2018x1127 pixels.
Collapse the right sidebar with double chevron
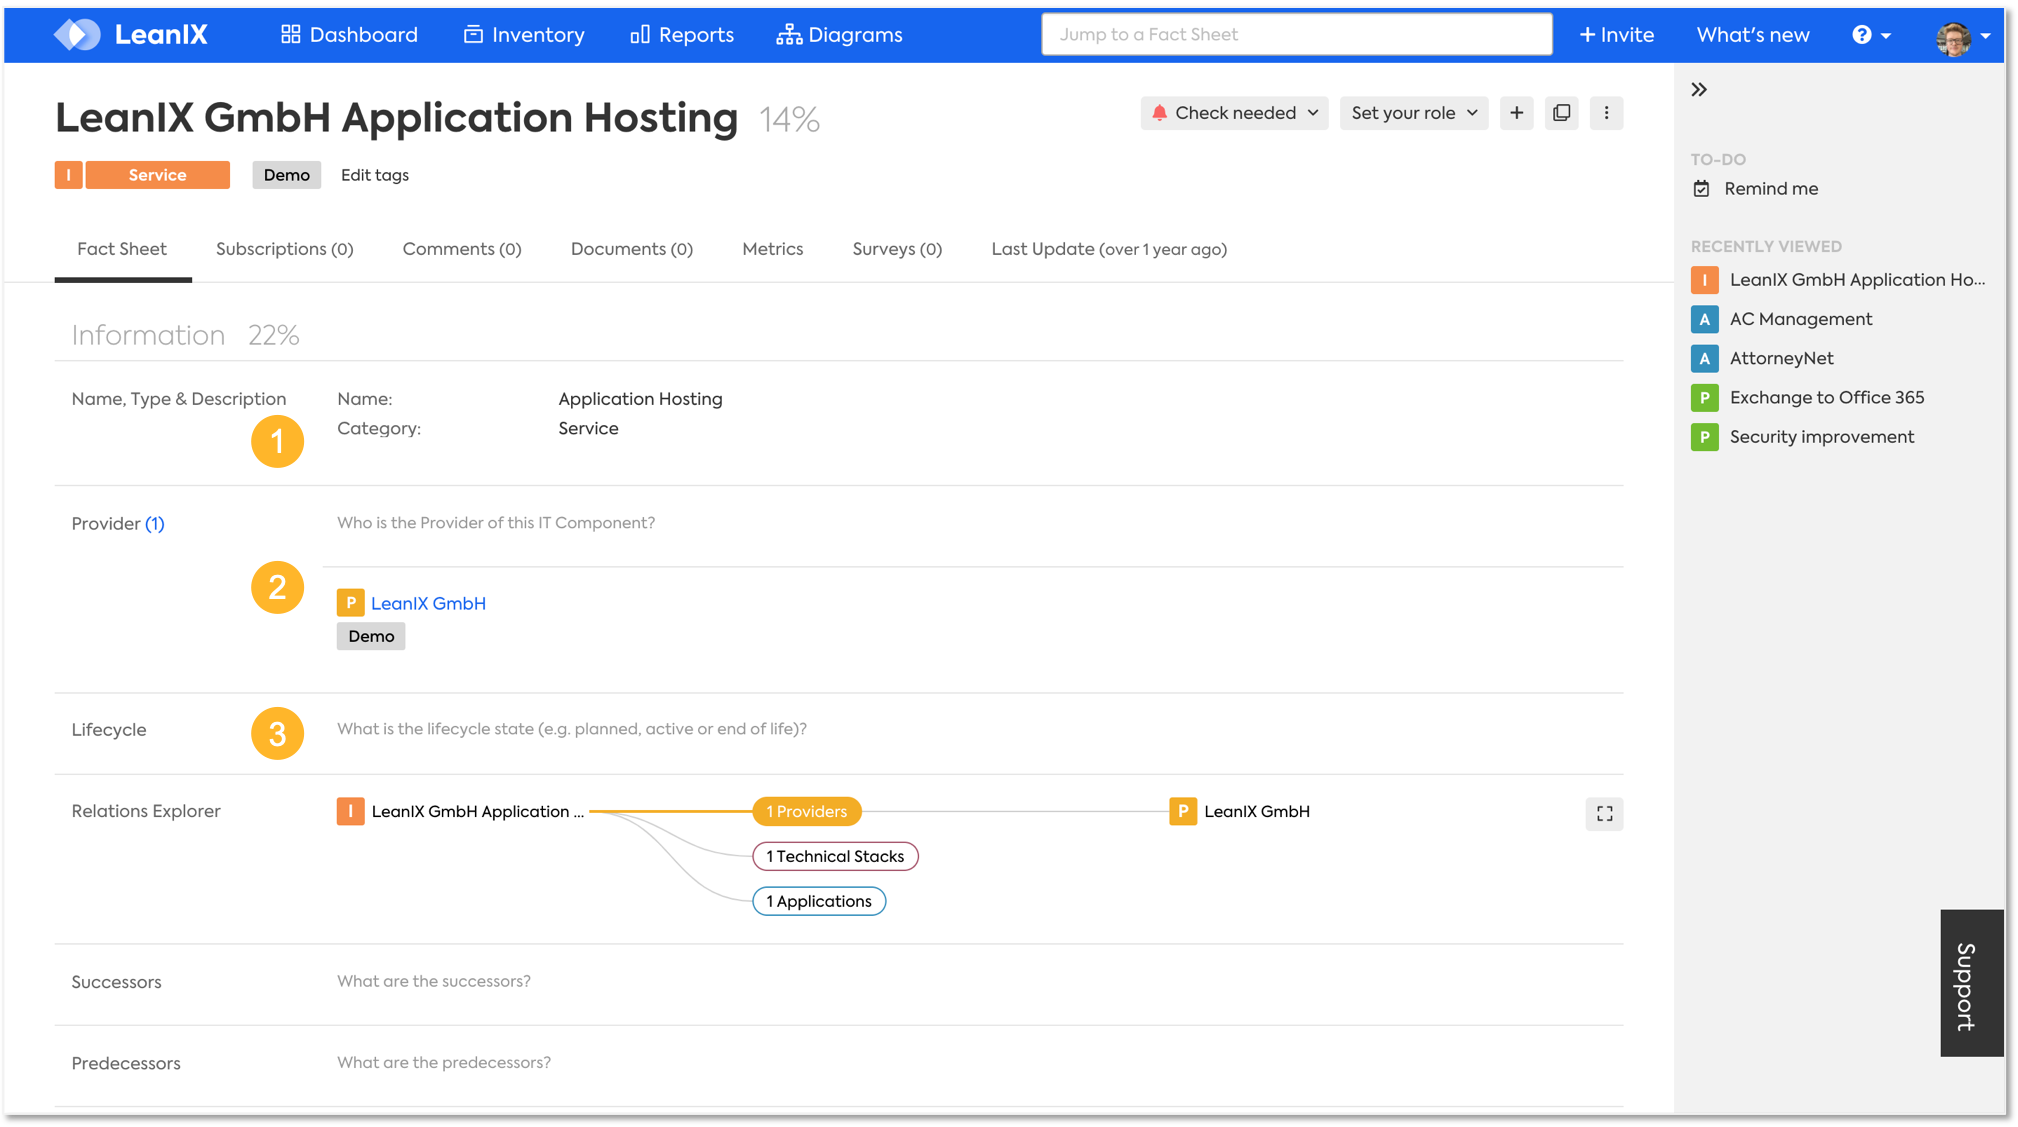(x=1699, y=90)
